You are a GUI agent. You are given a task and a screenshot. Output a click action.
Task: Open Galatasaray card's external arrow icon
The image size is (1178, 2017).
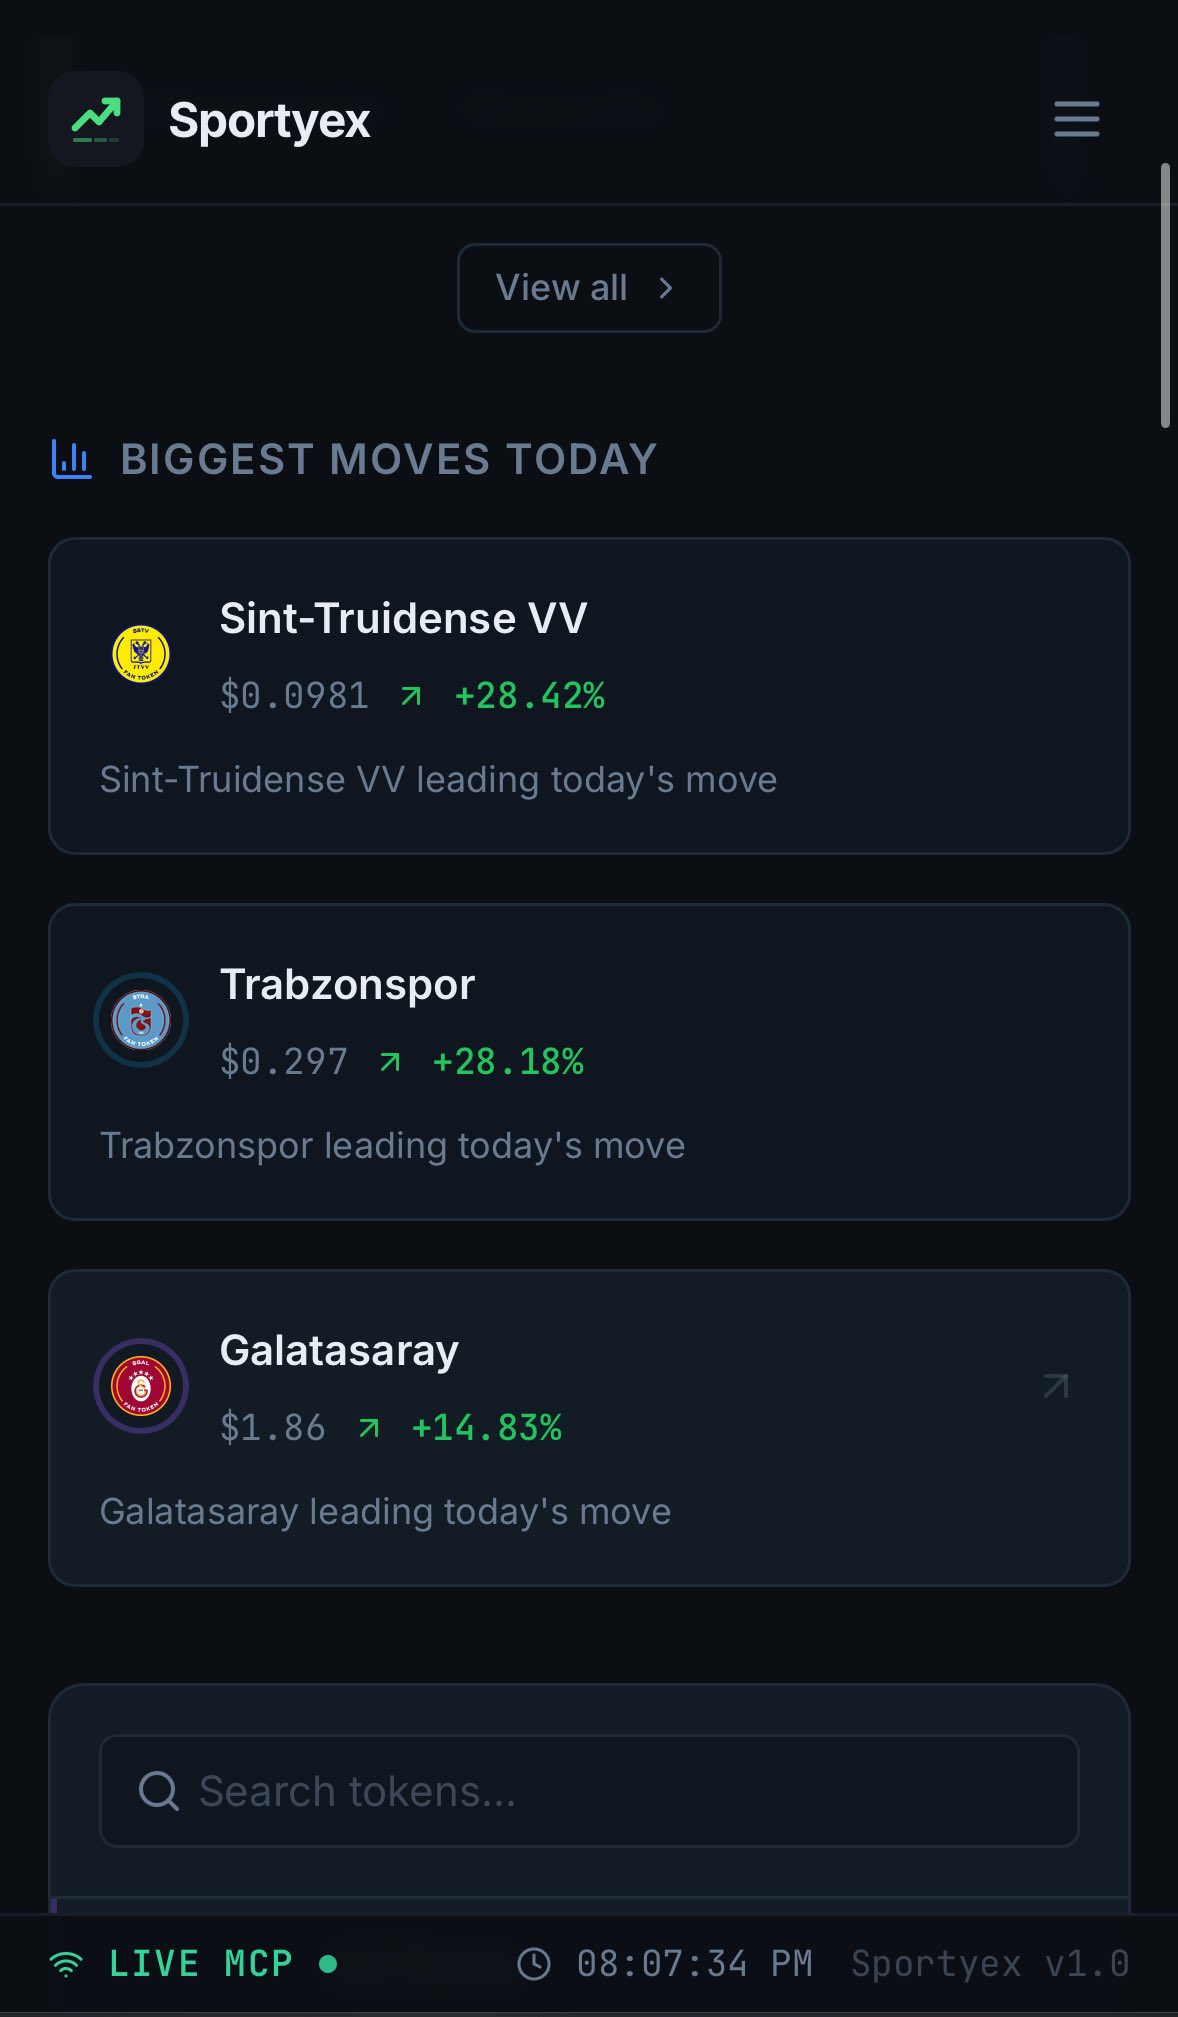[1056, 1386]
